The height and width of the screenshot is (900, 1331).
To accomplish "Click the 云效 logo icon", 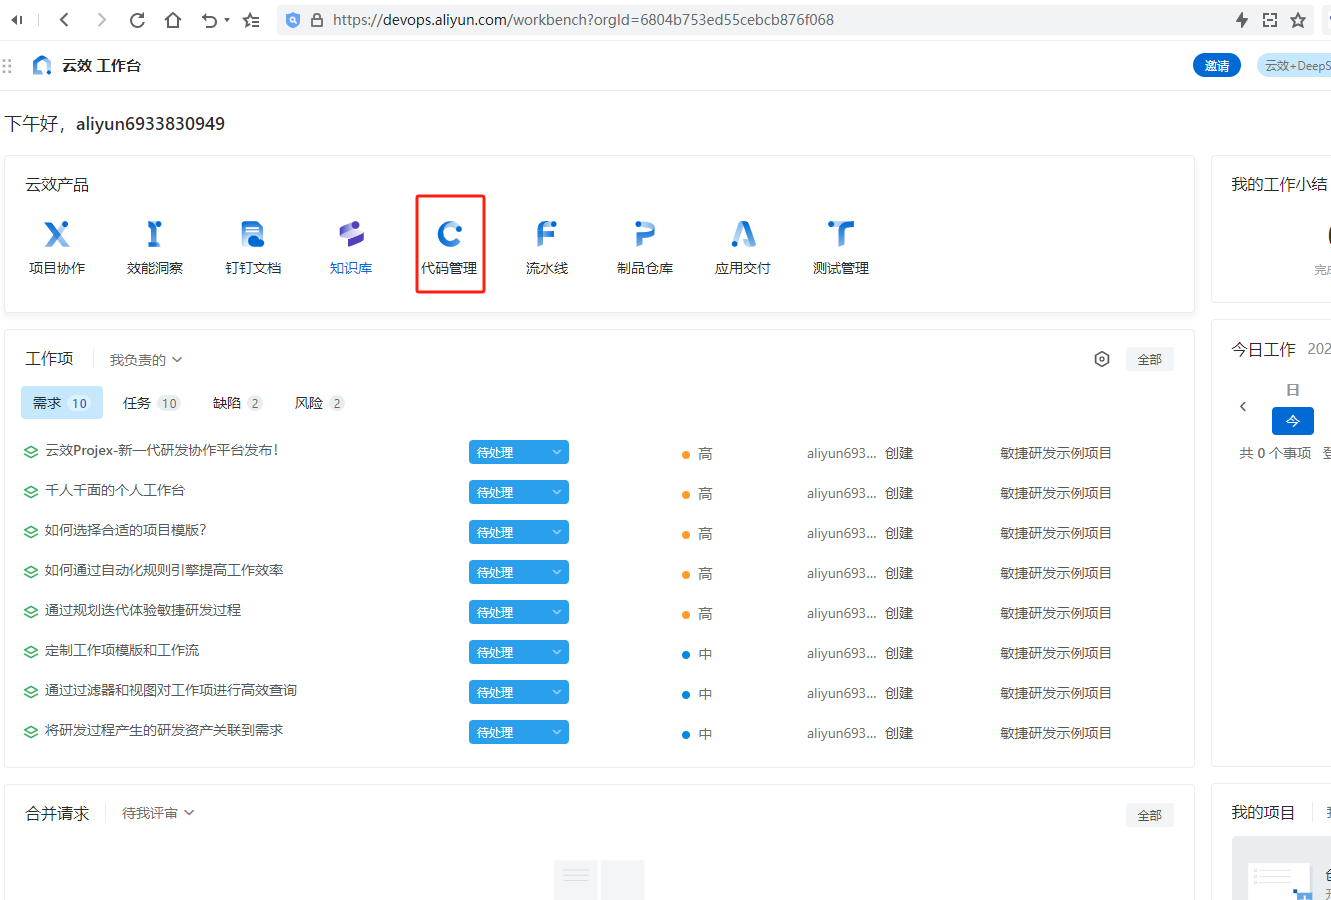I will 42,65.
